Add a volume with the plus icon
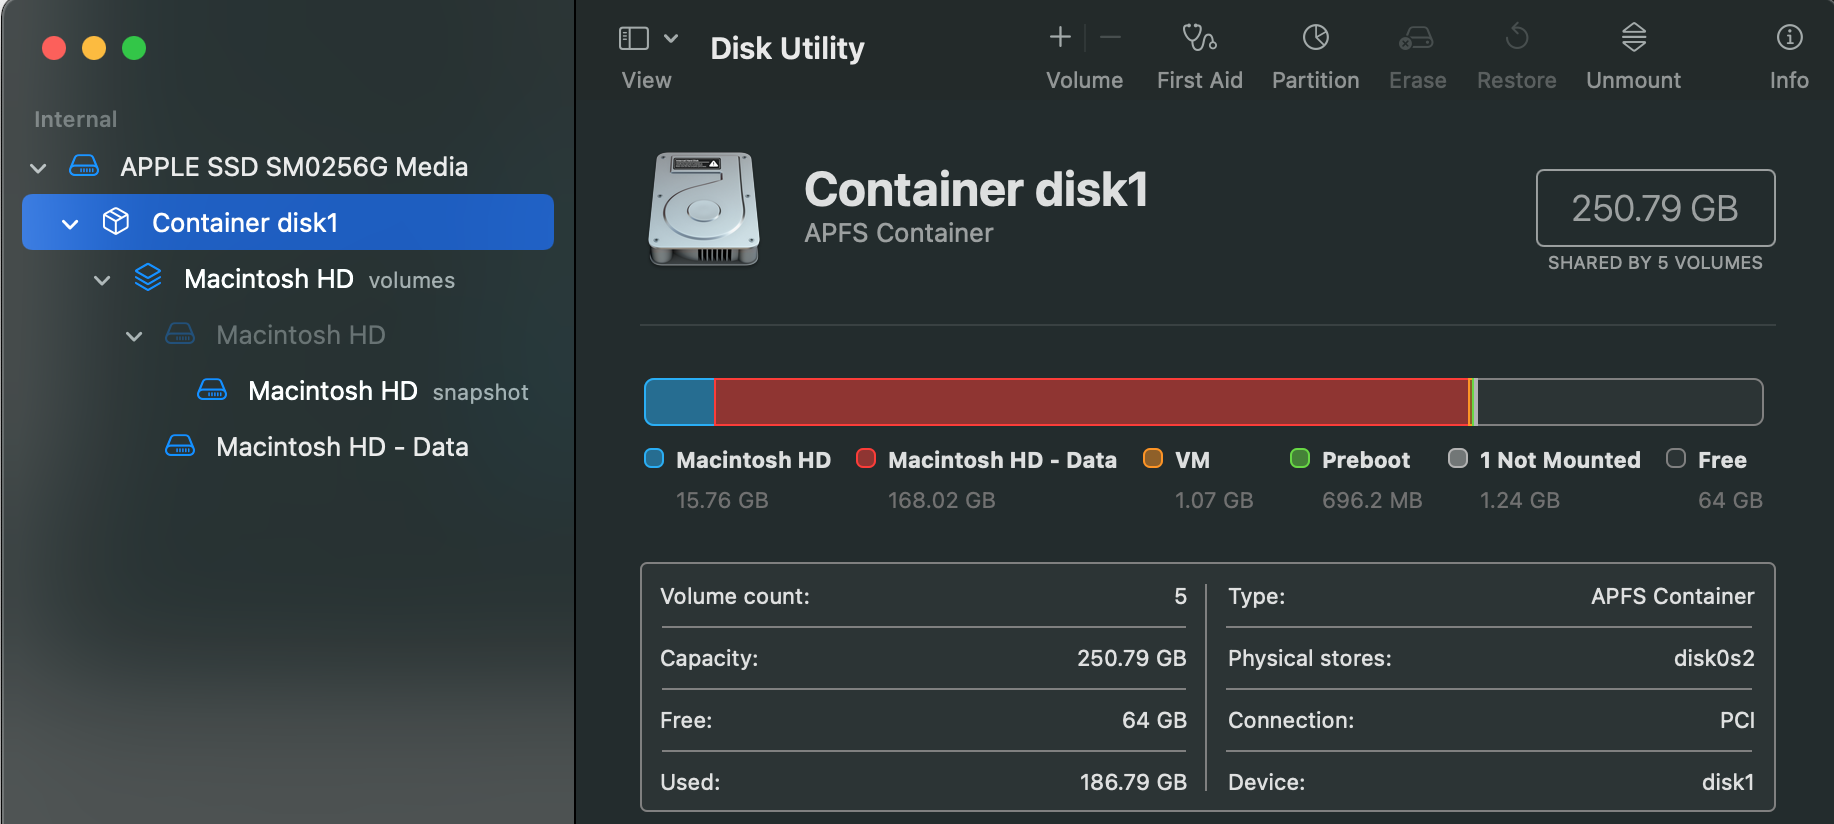The width and height of the screenshot is (1834, 824). tap(1060, 38)
